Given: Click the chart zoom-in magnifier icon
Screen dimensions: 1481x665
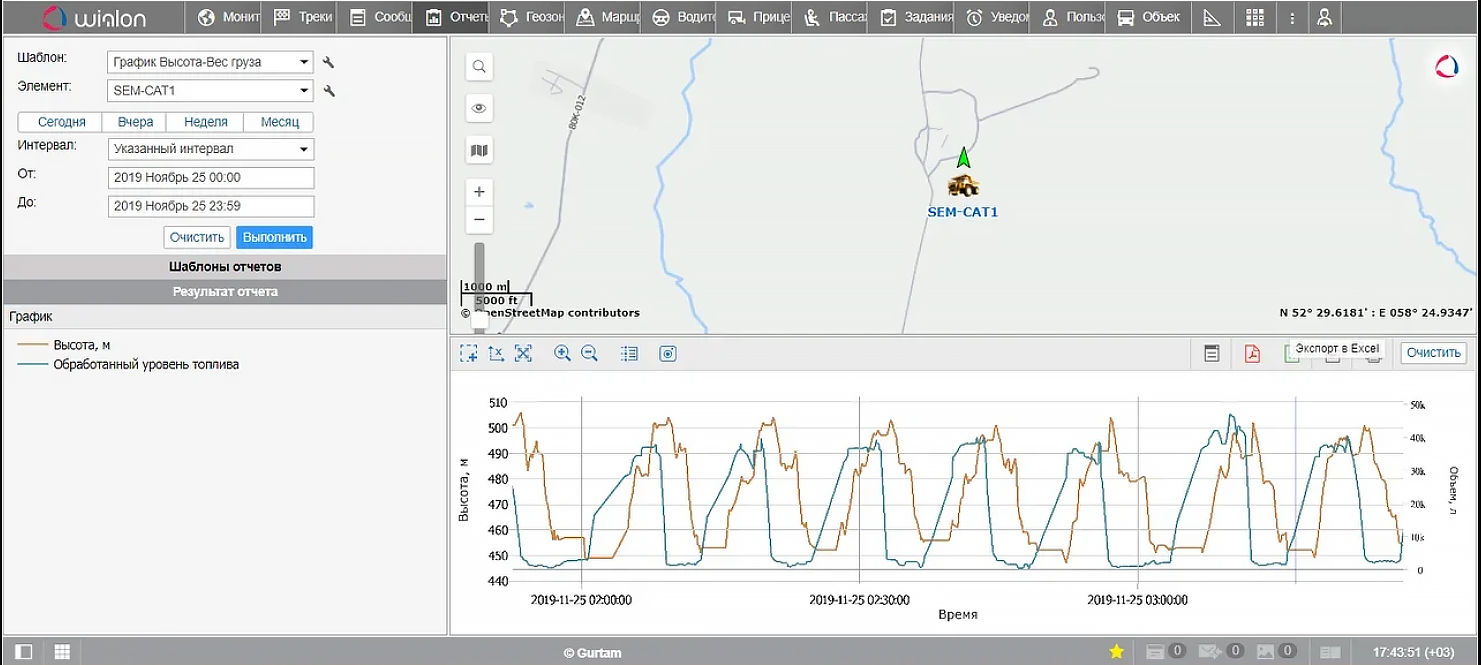Looking at the screenshot, I should coord(562,353).
